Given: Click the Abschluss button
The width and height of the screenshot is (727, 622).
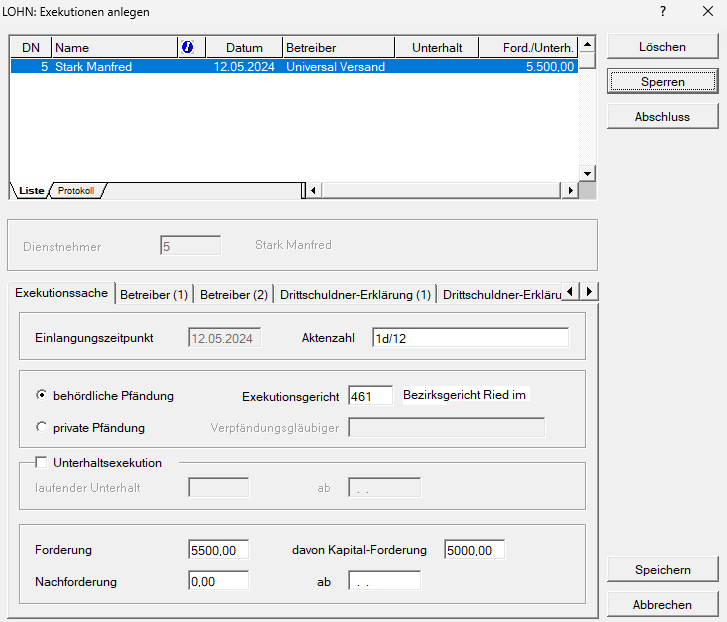Looking at the screenshot, I should coord(662,117).
